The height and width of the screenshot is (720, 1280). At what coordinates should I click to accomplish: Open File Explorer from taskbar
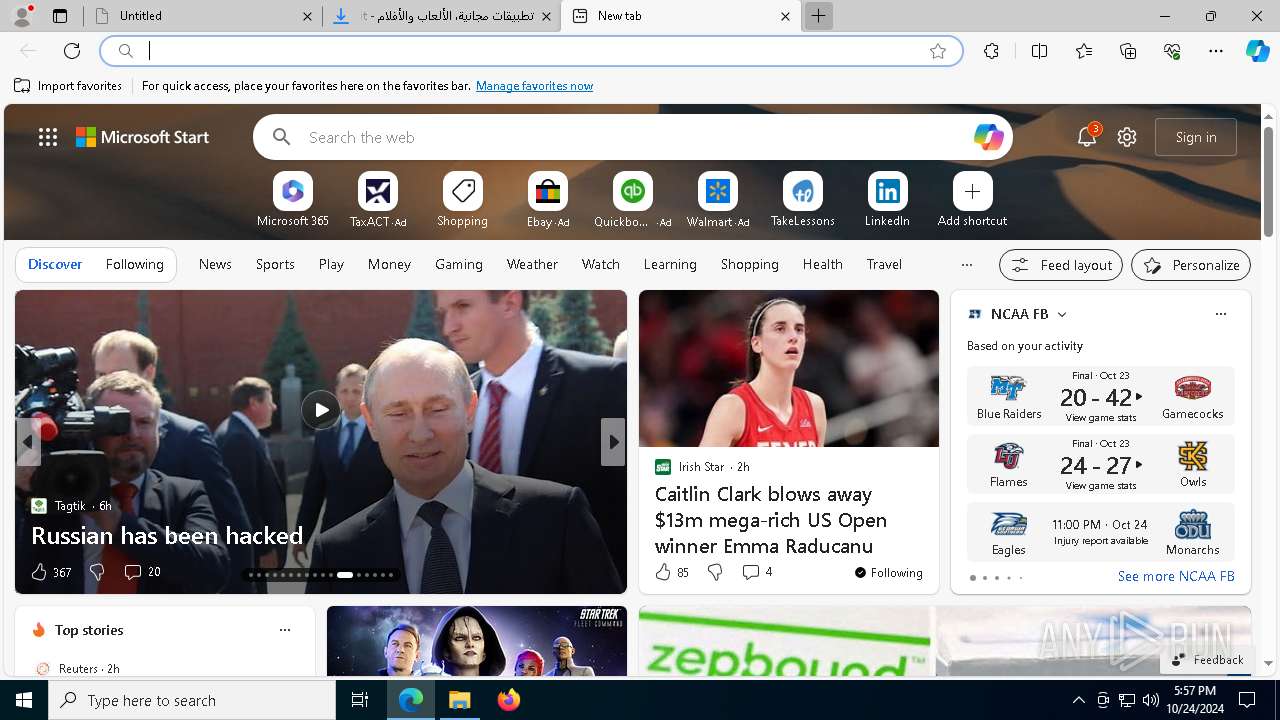point(460,700)
